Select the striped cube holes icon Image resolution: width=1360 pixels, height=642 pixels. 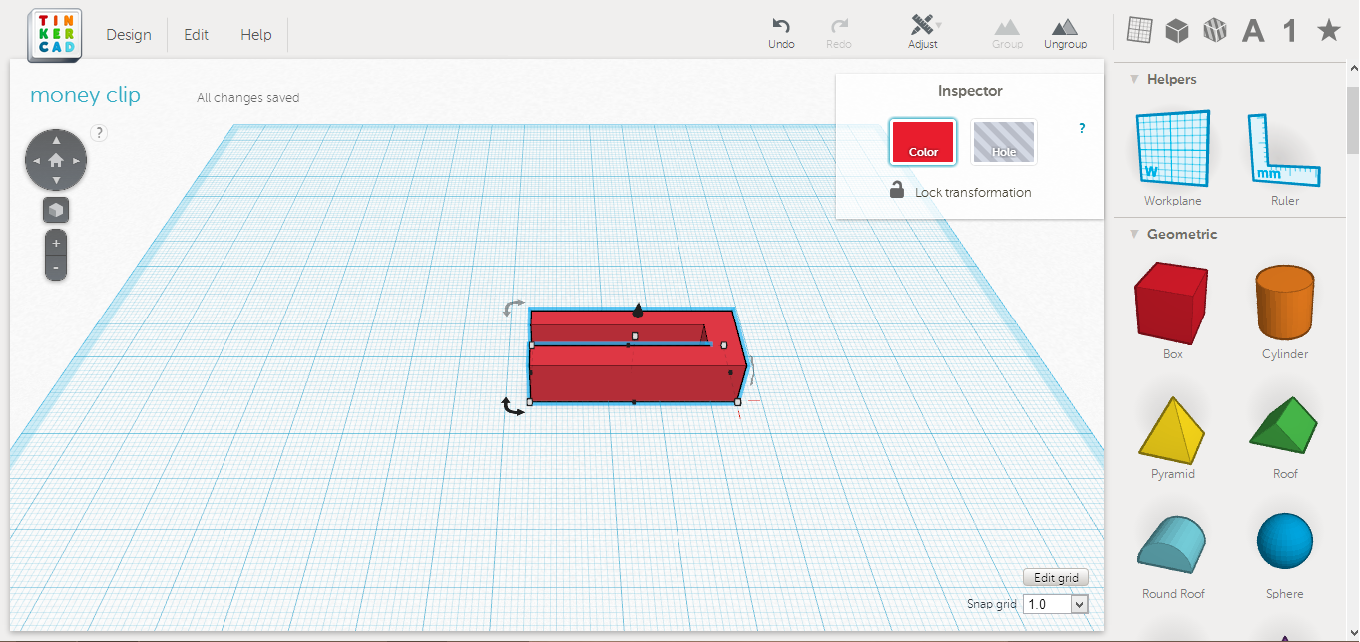(x=1215, y=31)
